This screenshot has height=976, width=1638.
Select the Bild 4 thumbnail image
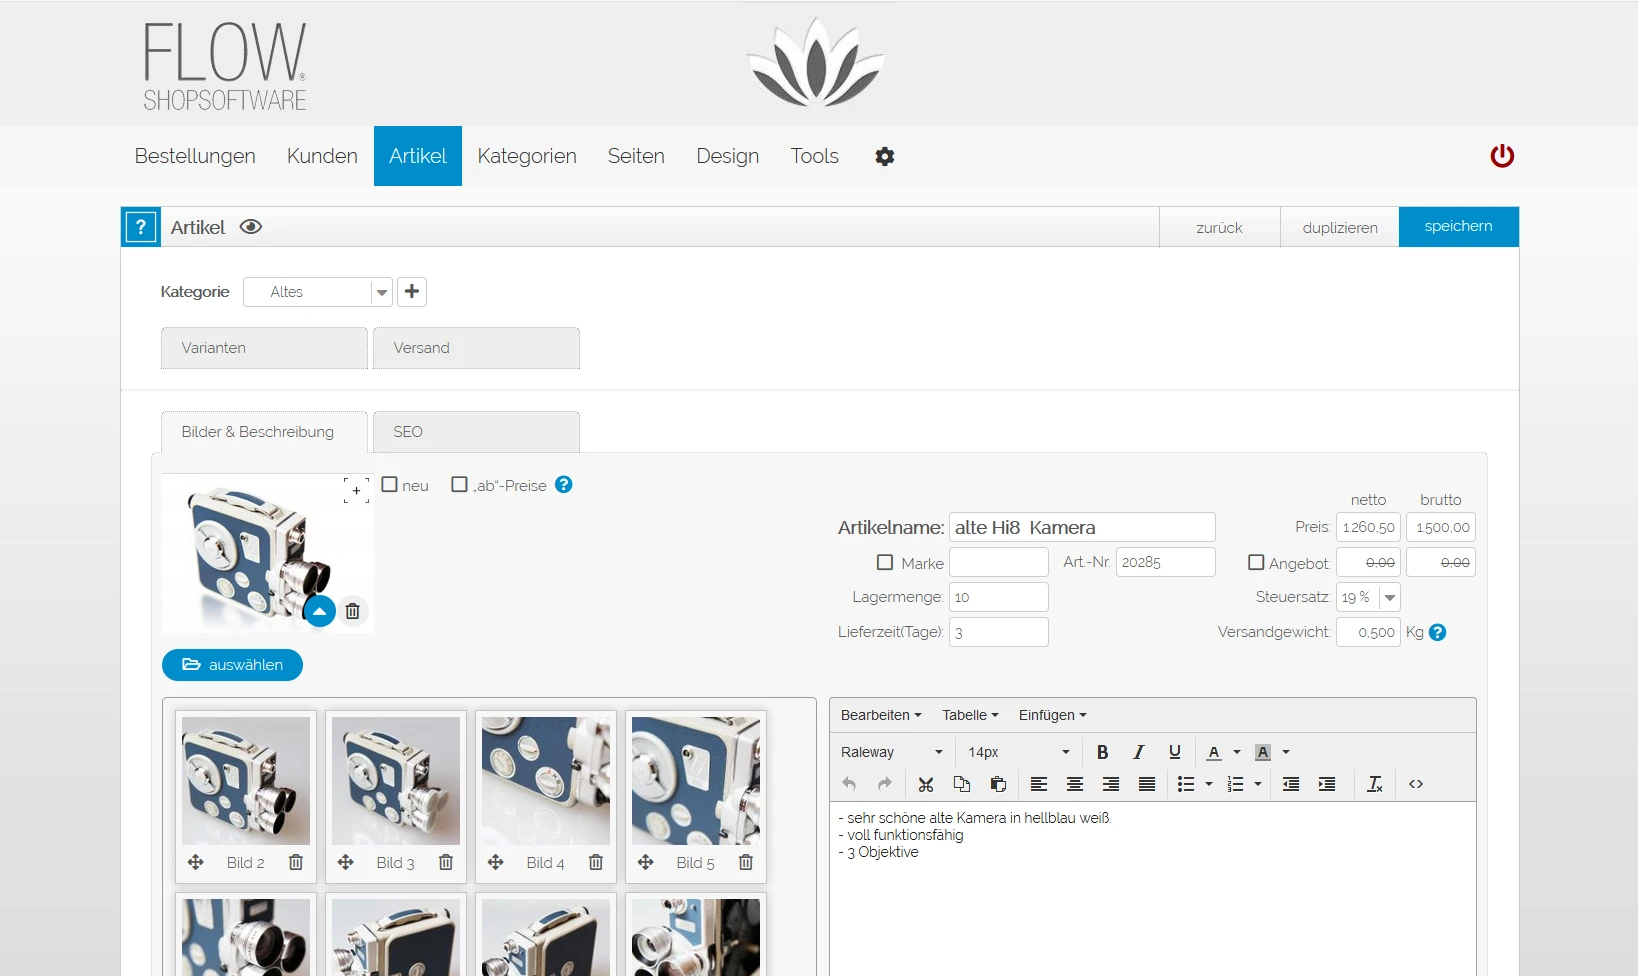pos(546,781)
